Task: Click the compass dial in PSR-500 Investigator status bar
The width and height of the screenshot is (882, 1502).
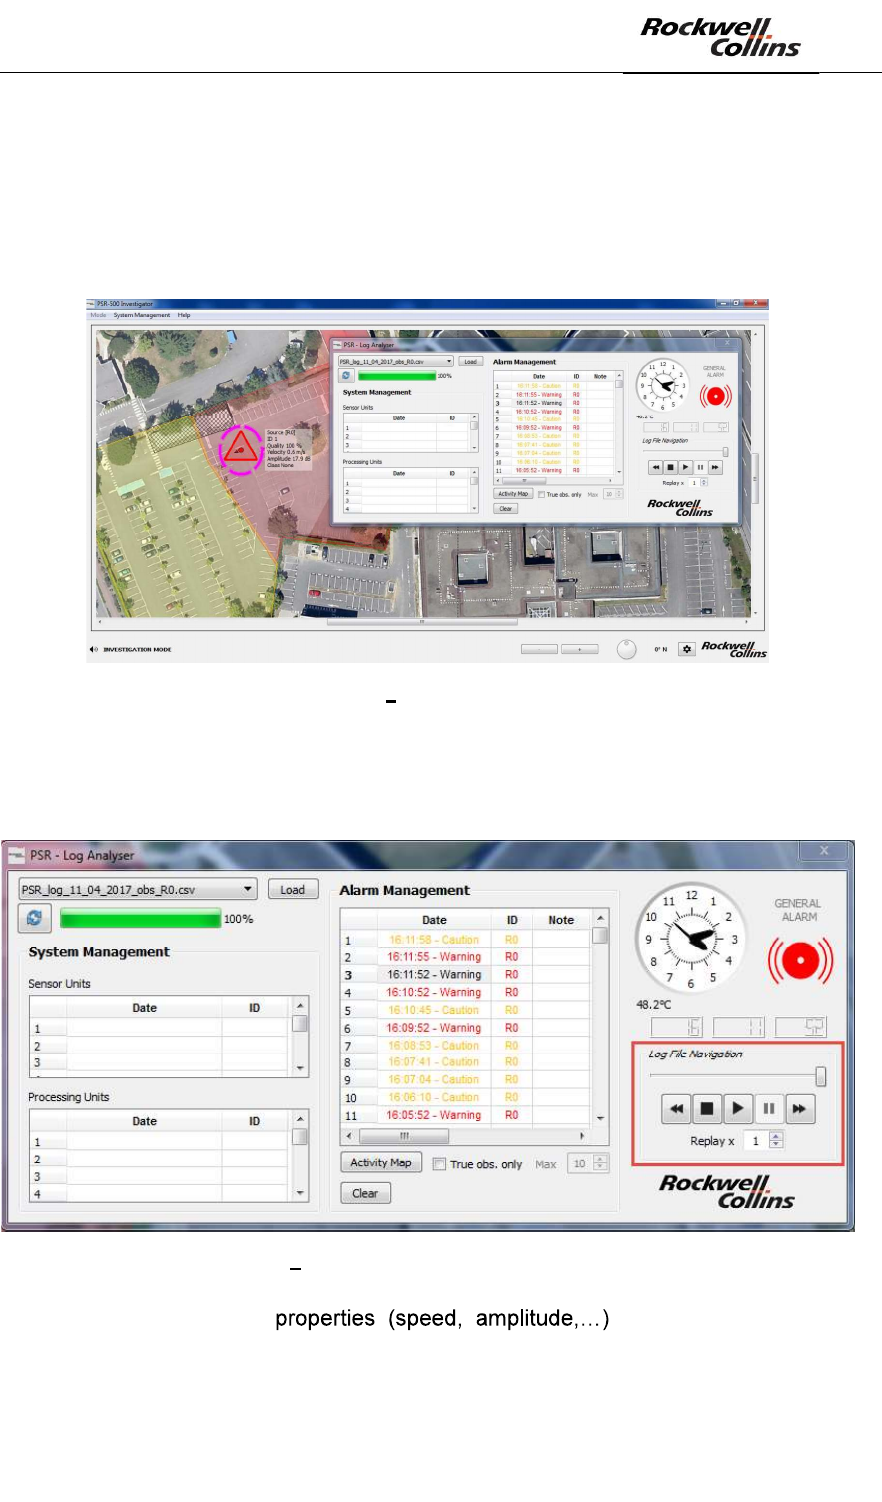Action: (627, 649)
